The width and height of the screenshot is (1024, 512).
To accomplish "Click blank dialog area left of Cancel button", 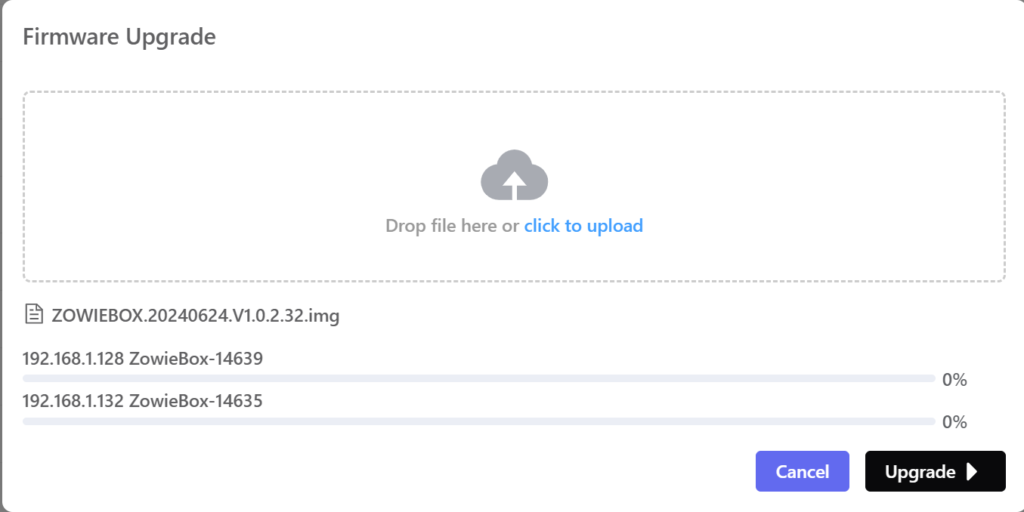I will tap(400, 472).
